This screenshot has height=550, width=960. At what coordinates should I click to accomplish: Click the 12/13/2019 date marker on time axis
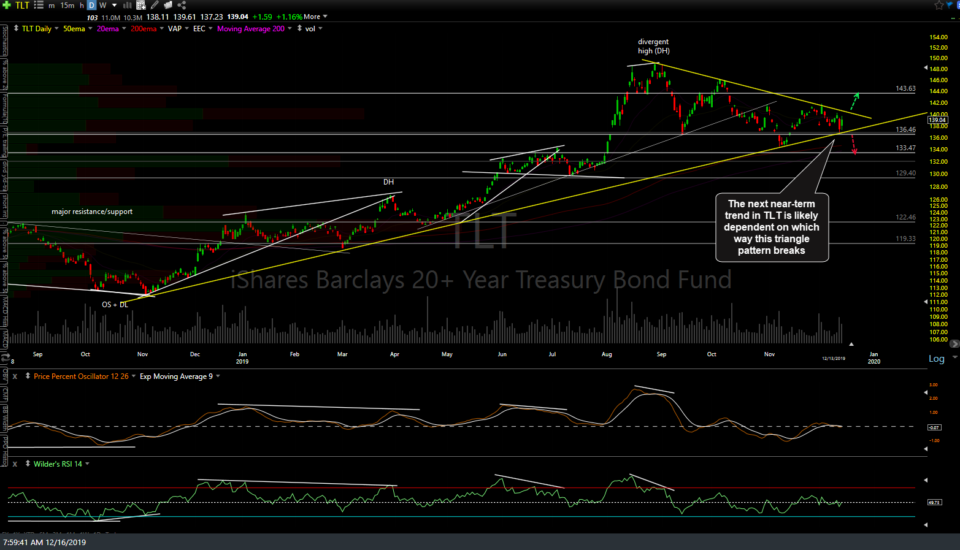[x=833, y=358]
